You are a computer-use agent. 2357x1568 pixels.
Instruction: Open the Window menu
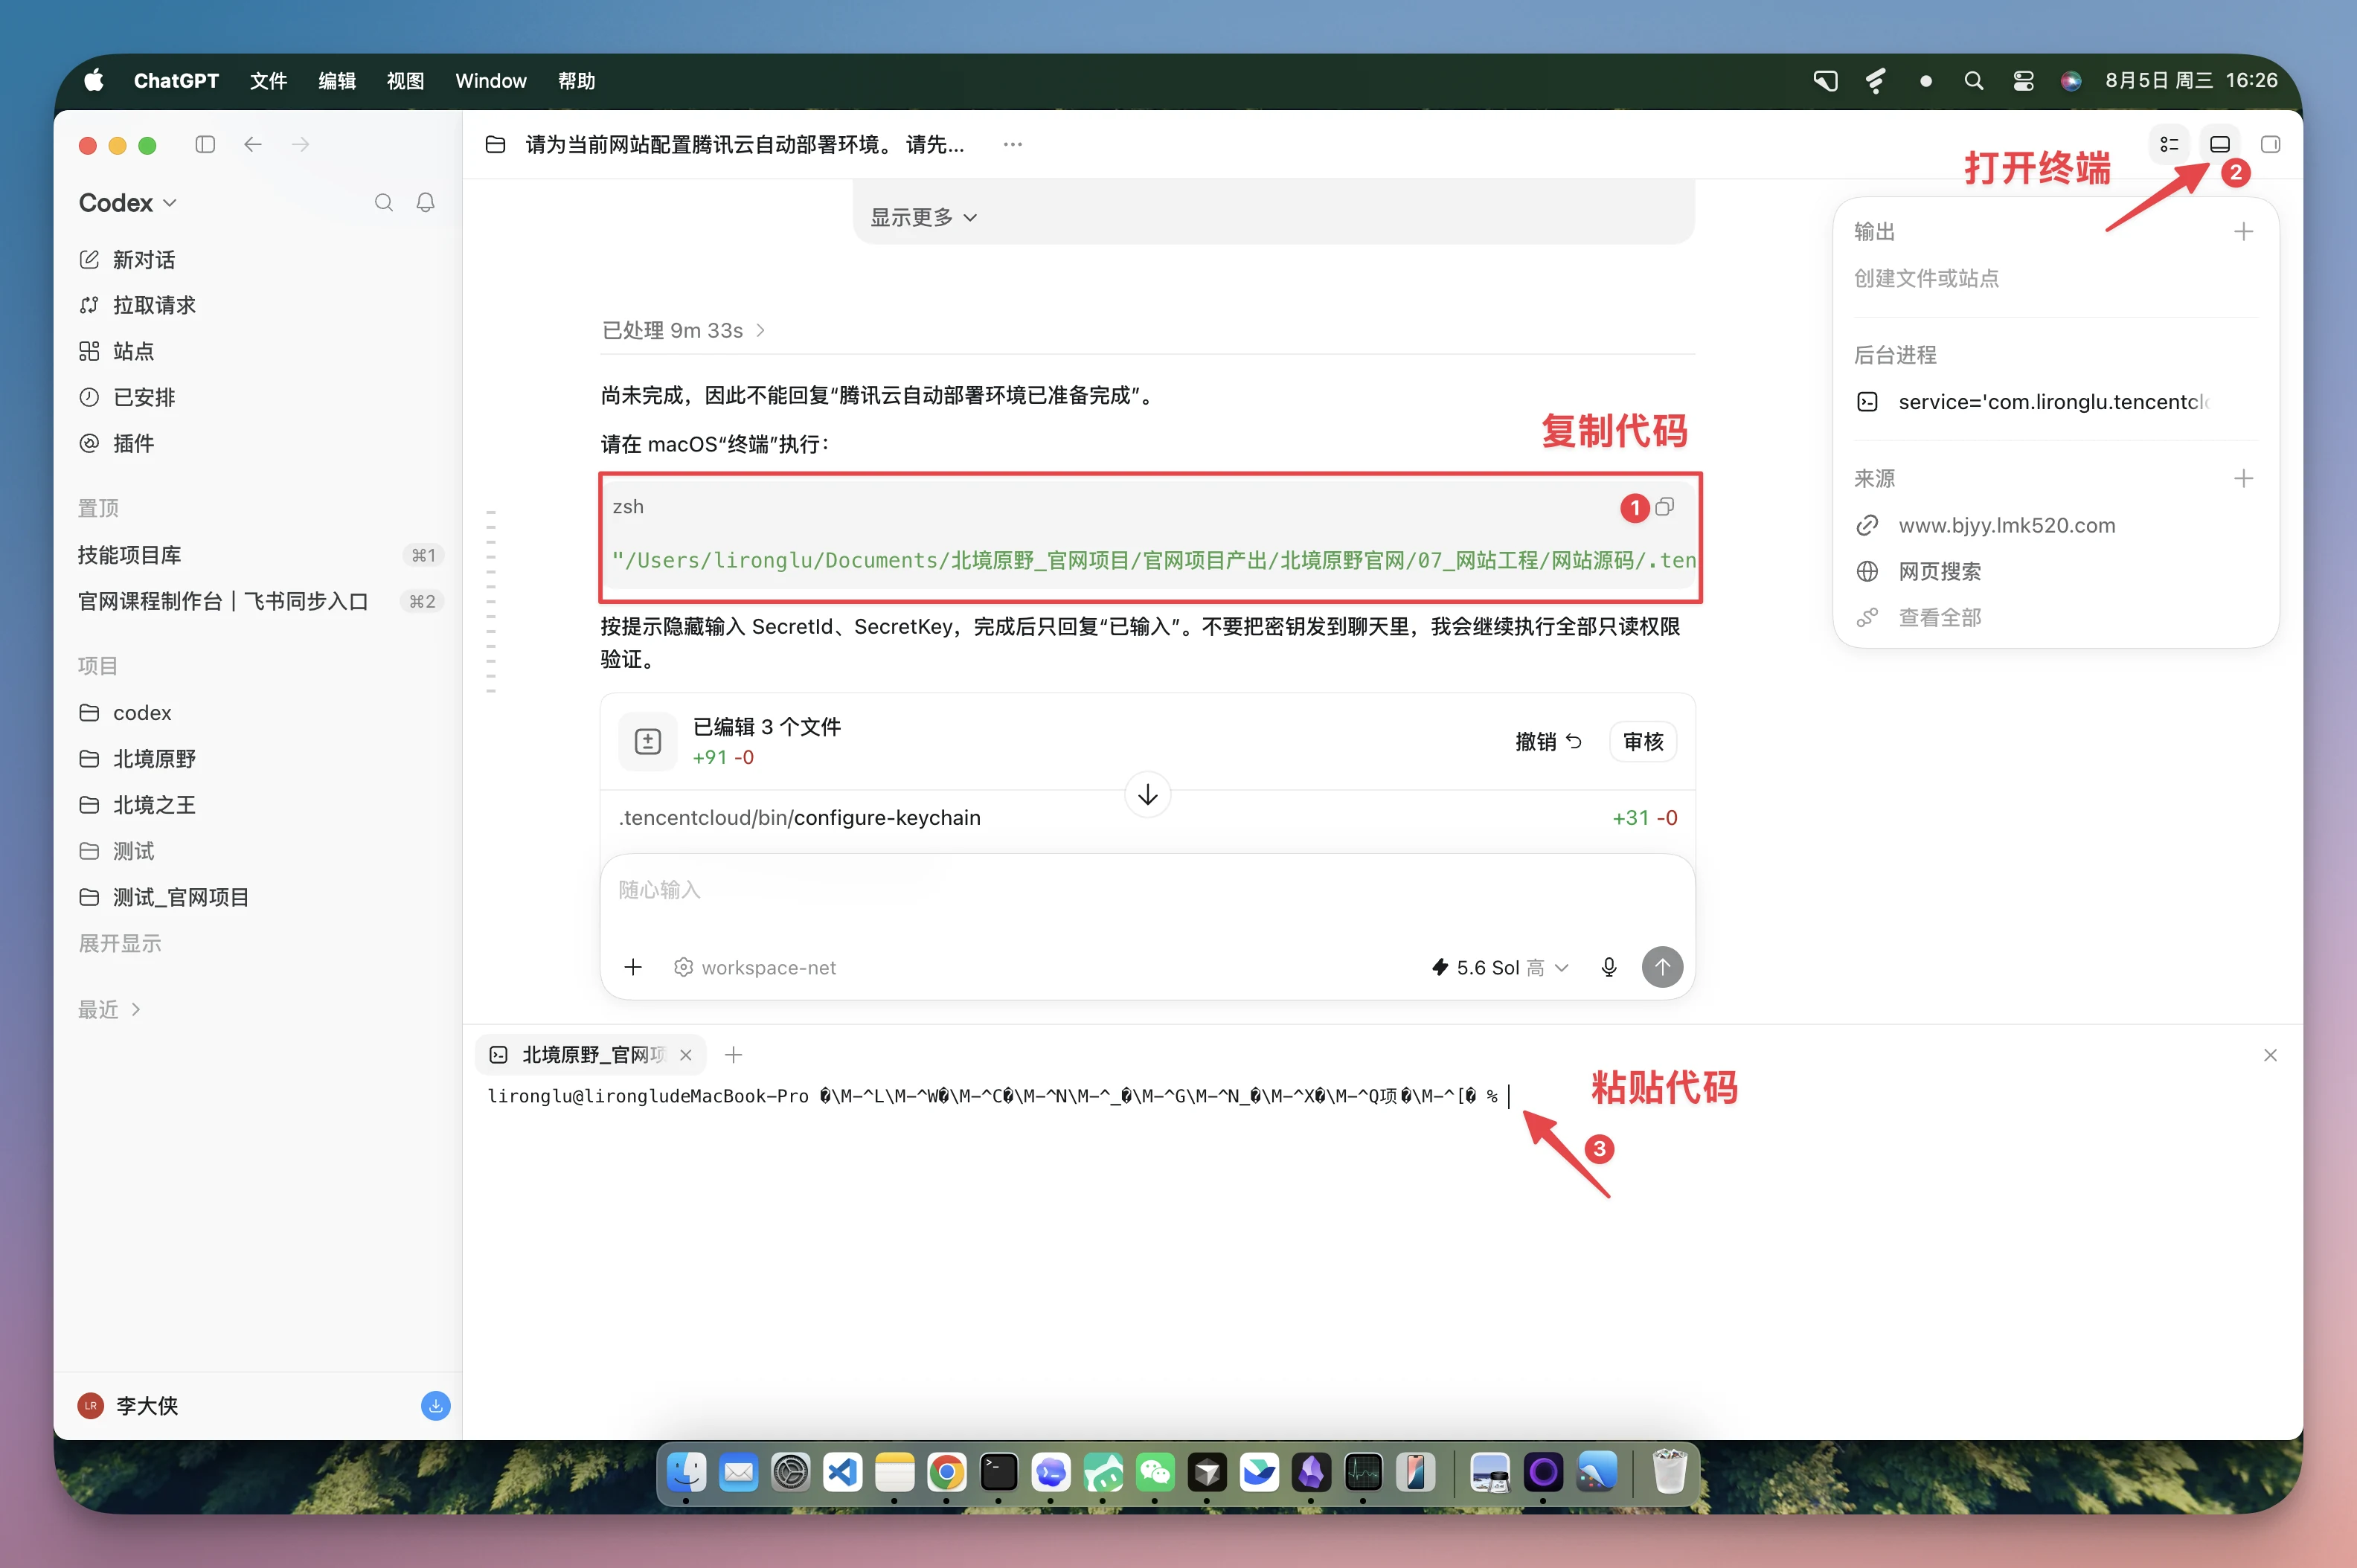pyautogui.click(x=491, y=81)
